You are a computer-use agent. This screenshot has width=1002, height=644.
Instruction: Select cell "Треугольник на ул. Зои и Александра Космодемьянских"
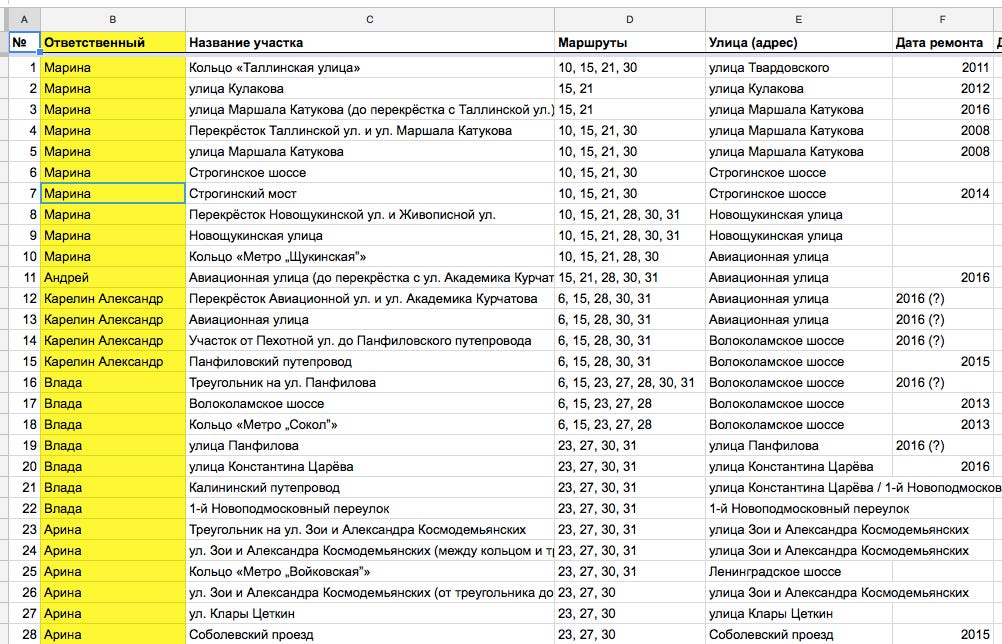coord(369,530)
